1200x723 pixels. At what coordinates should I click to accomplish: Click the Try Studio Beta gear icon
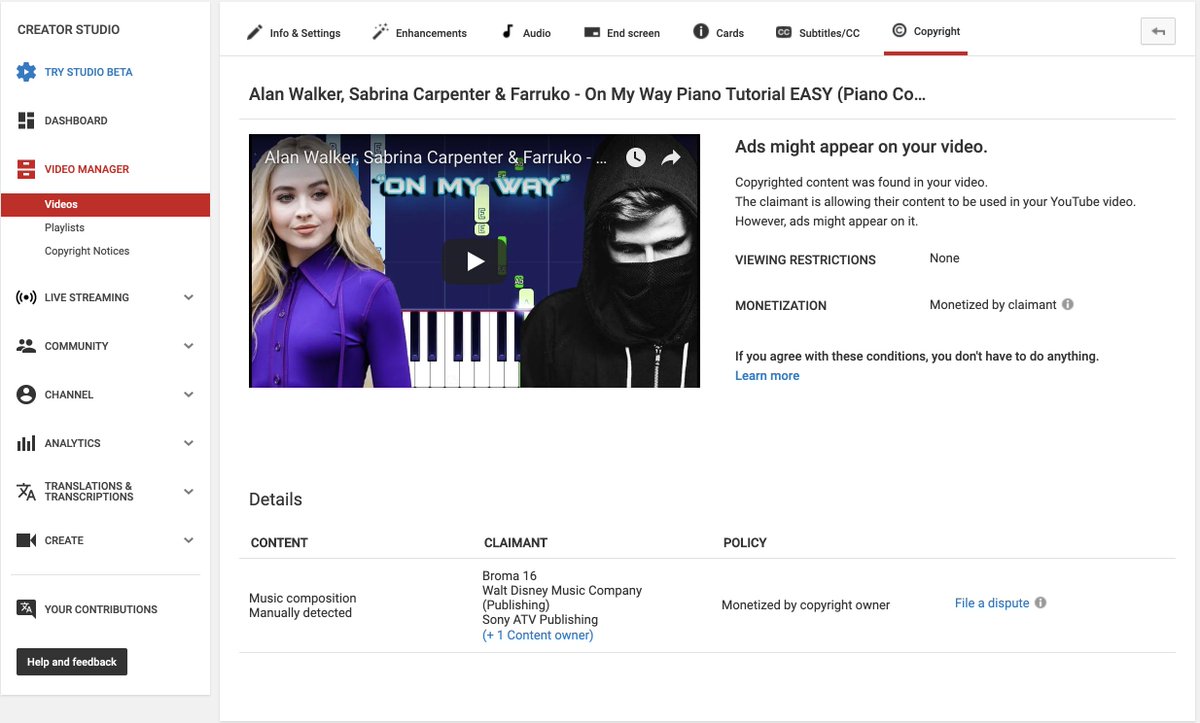pos(26,72)
